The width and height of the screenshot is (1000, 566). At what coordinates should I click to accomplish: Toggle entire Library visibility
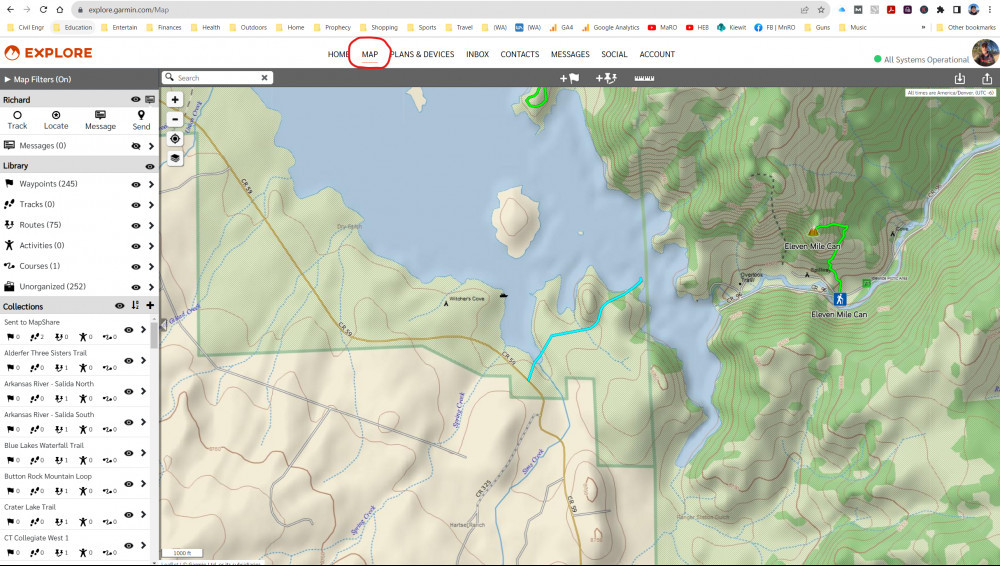click(x=150, y=167)
